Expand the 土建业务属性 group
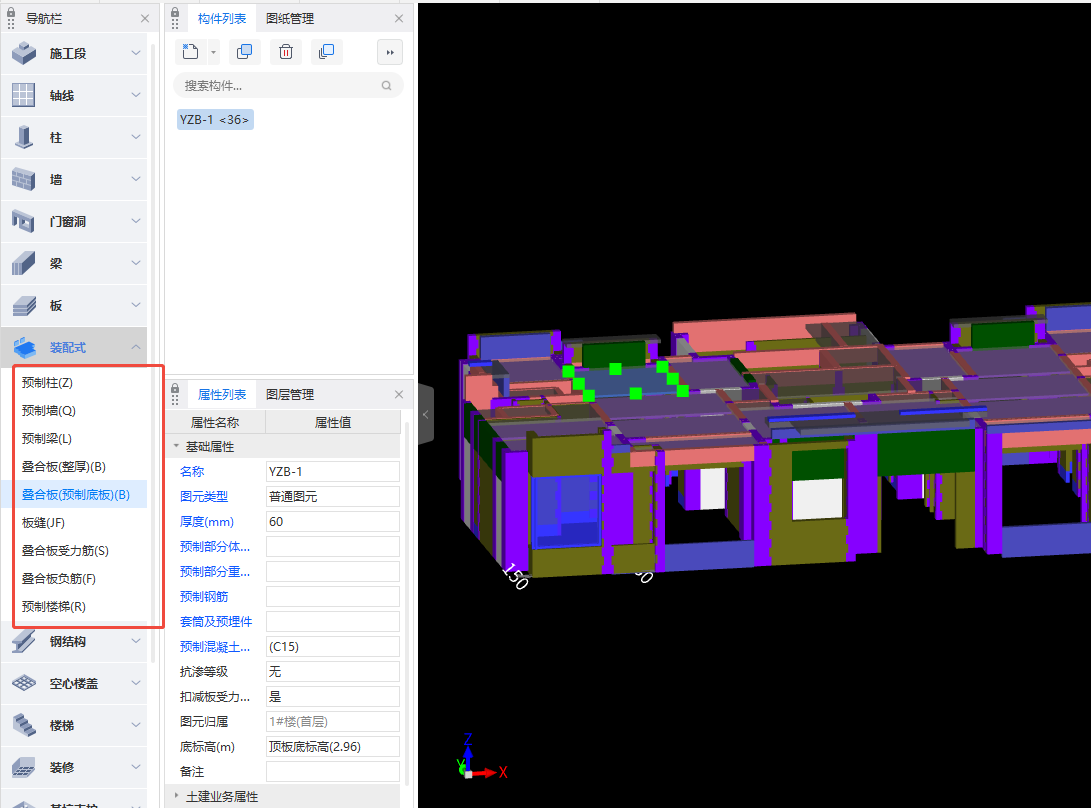This screenshot has height=808, width=1091. [x=177, y=797]
